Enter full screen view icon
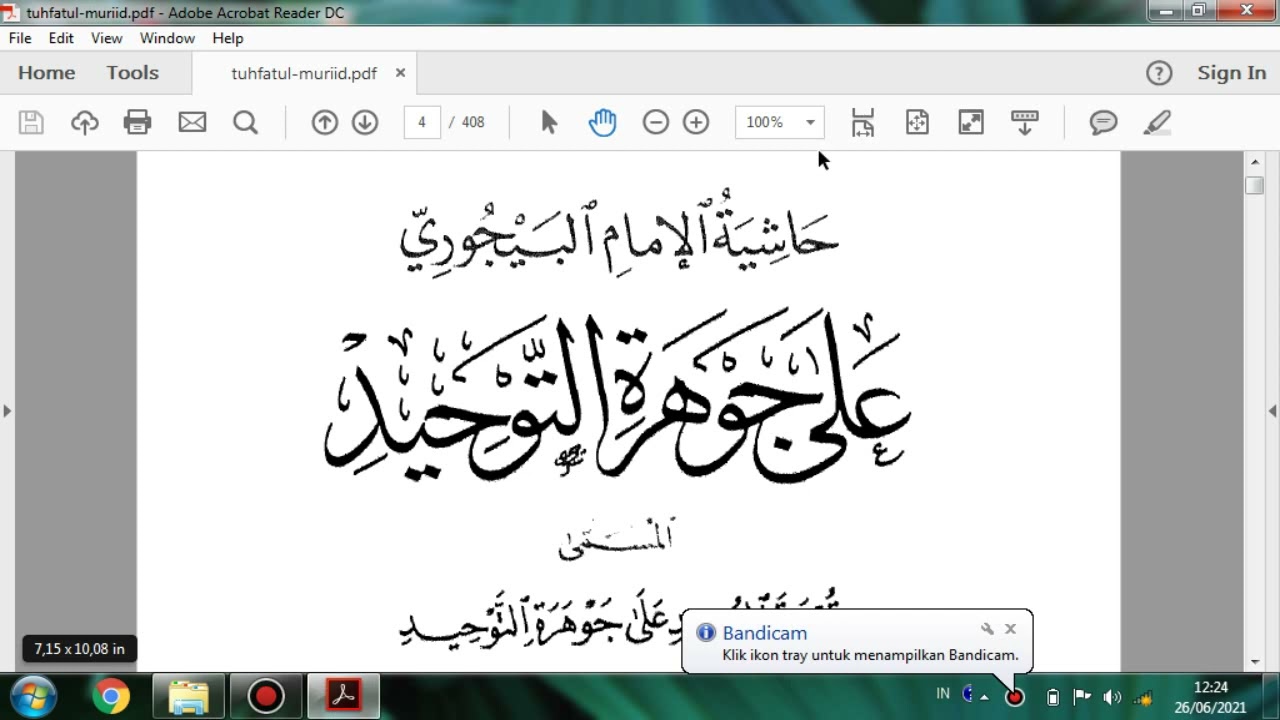This screenshot has width=1280, height=720. click(x=971, y=122)
